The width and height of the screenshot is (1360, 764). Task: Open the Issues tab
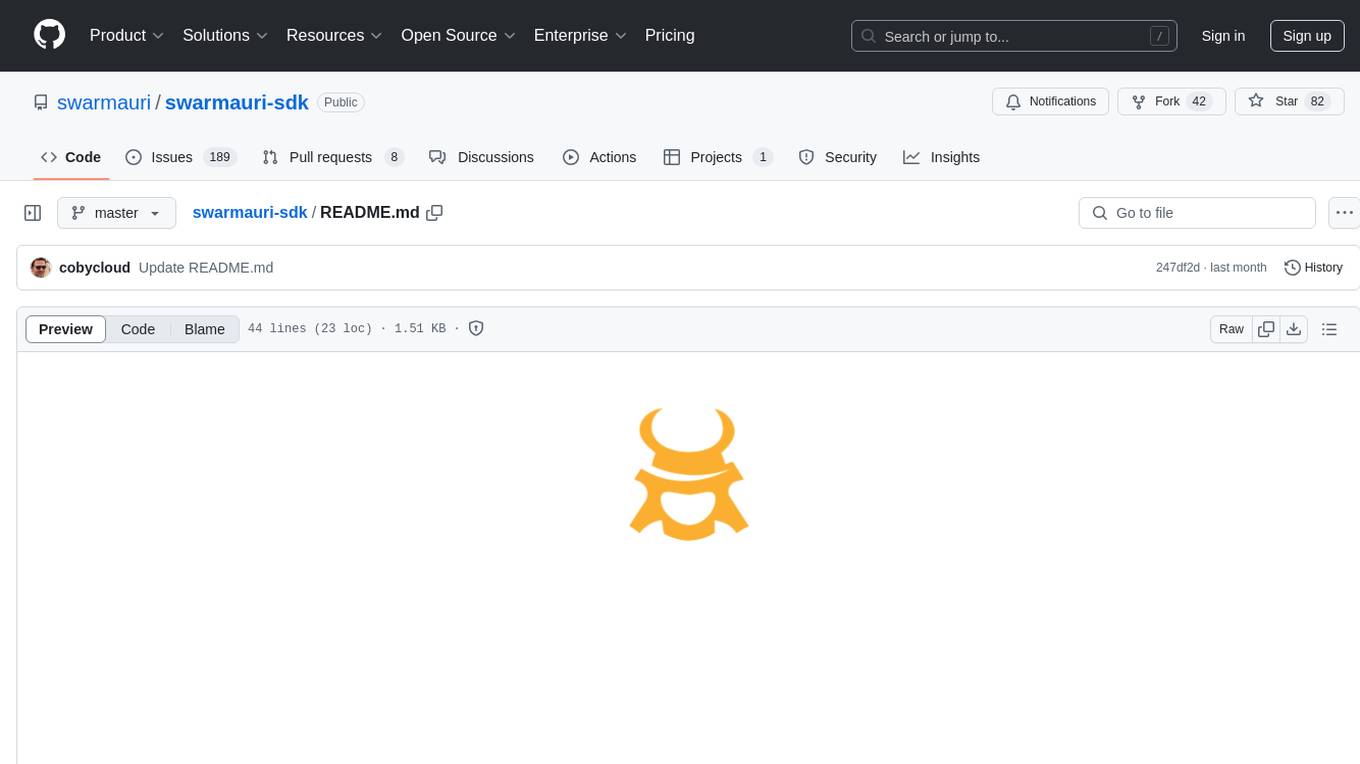tap(171, 157)
